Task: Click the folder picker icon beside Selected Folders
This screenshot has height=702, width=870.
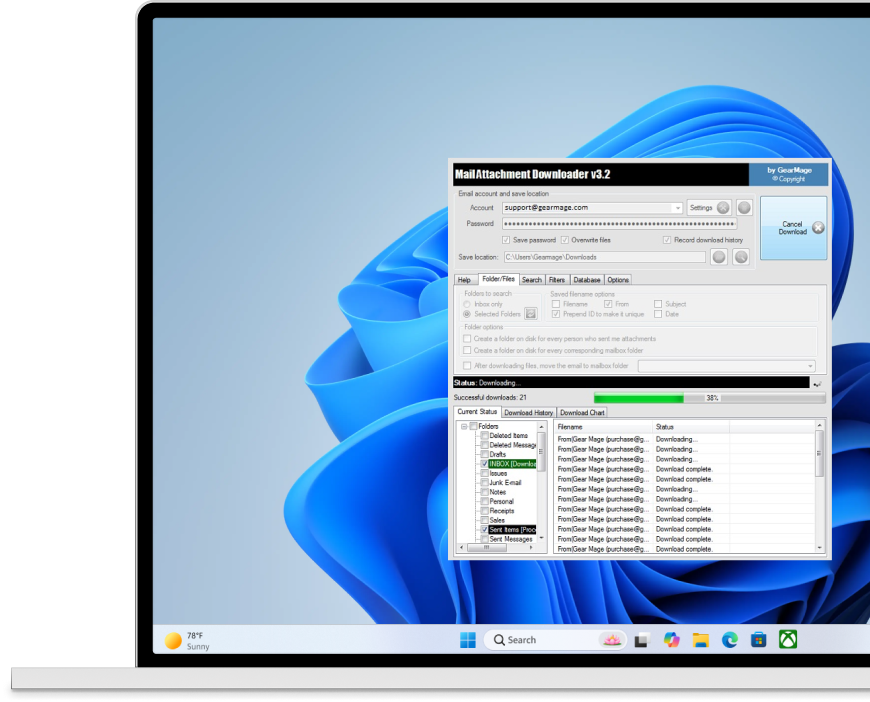Action: (x=531, y=314)
